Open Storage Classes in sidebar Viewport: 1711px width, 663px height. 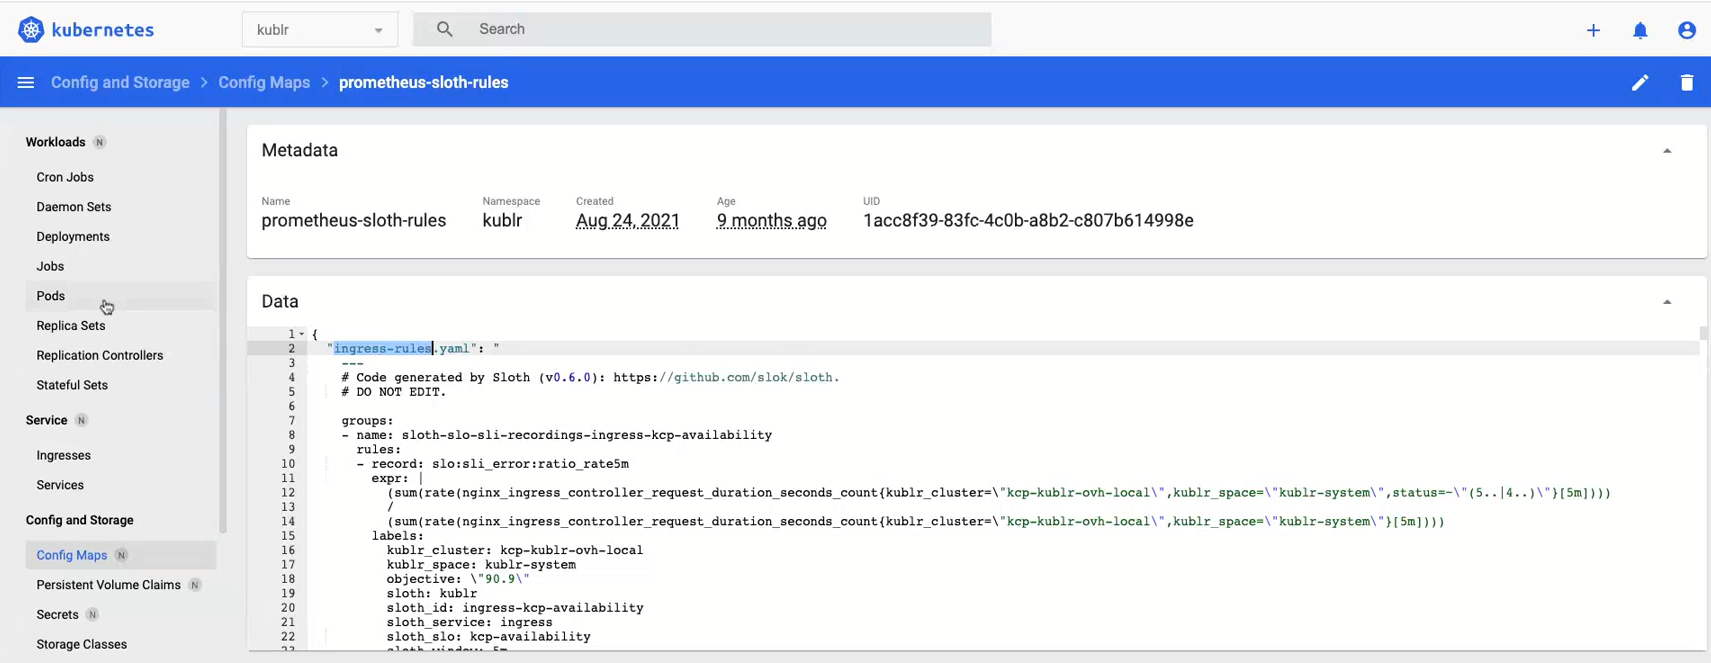click(81, 644)
